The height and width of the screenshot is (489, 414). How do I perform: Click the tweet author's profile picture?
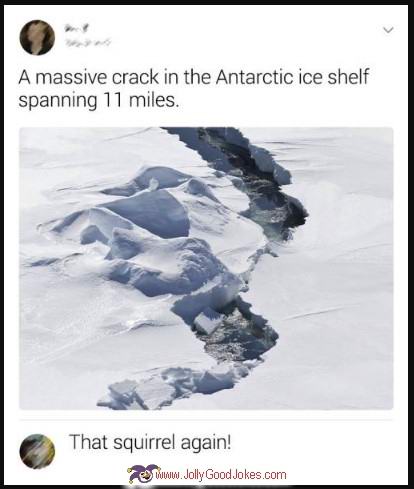37,37
